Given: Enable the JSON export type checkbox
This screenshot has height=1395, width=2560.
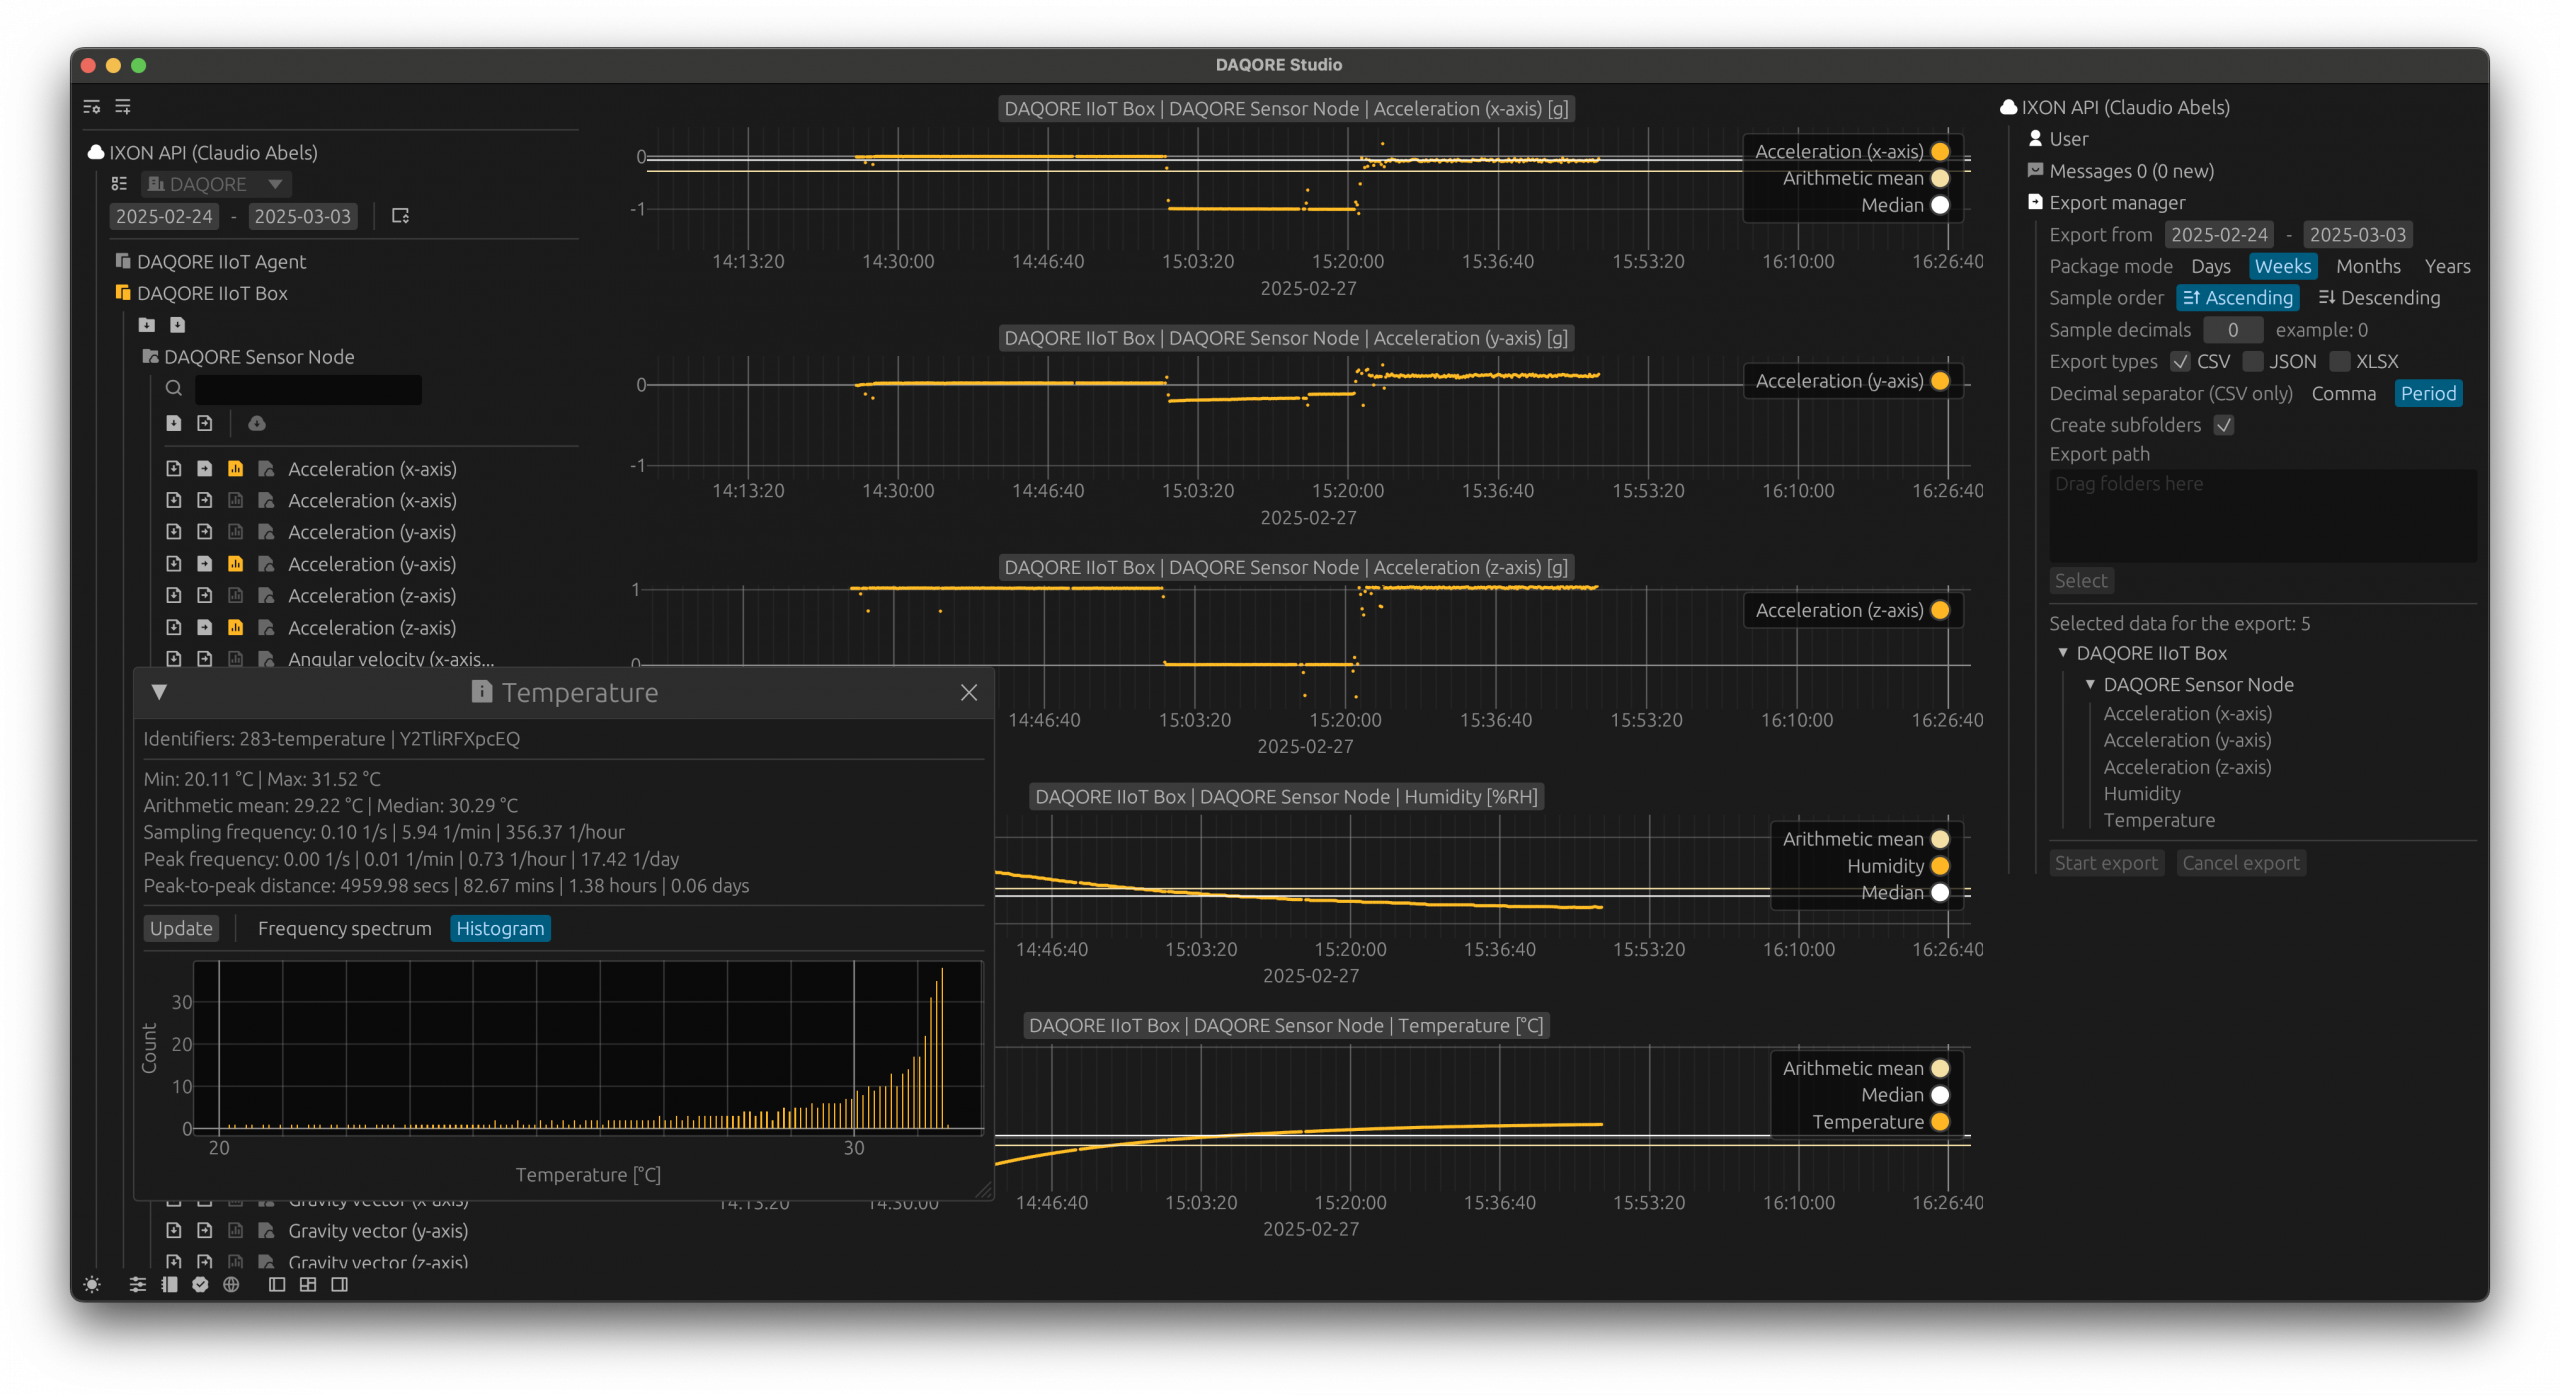Looking at the screenshot, I should [2253, 362].
